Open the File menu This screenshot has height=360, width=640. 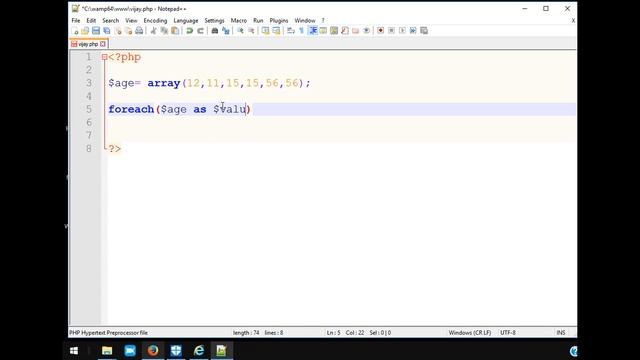click(76, 20)
